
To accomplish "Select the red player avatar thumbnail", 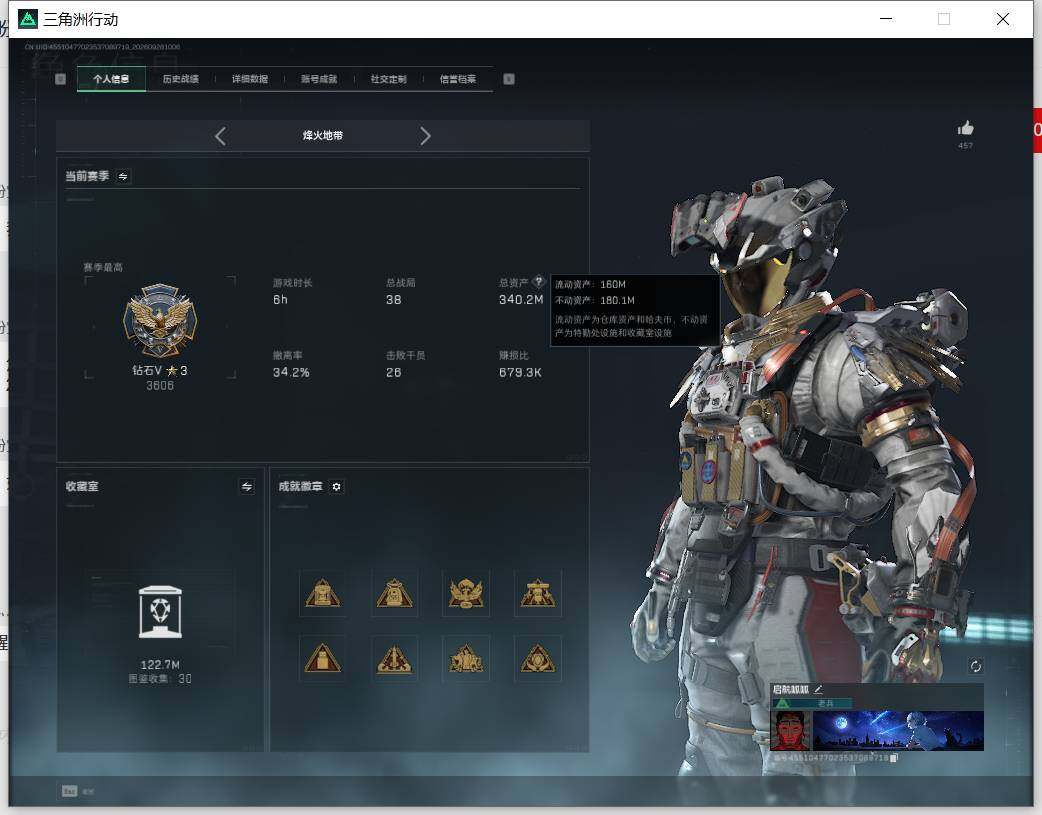I will [789, 731].
